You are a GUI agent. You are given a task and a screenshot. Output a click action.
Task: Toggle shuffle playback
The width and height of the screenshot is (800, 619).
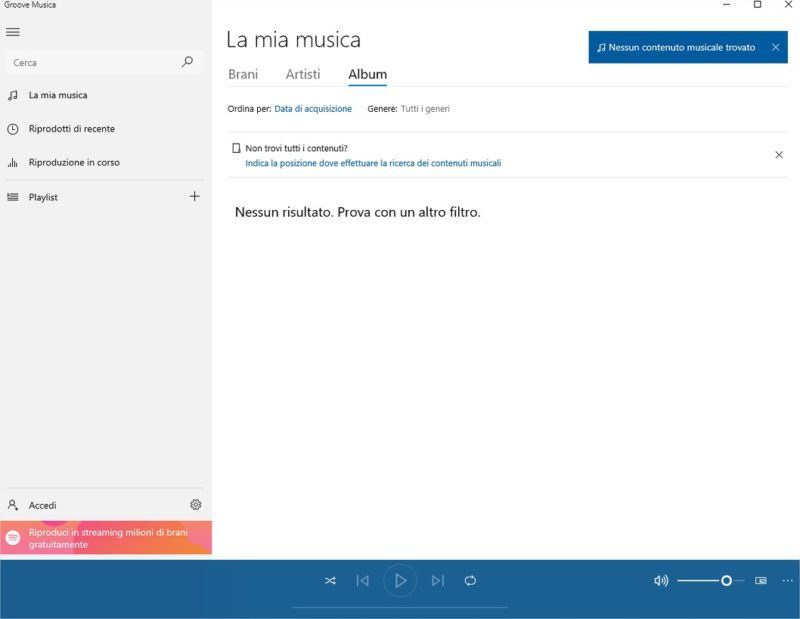pos(330,580)
